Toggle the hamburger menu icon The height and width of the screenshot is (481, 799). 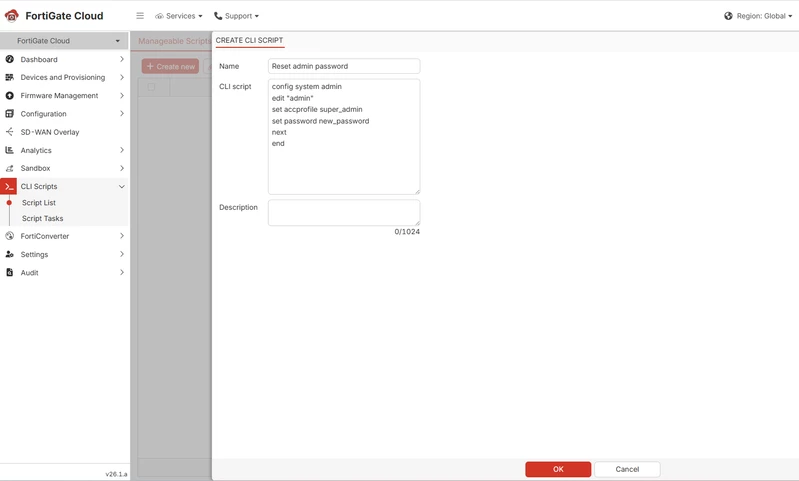[x=140, y=16]
